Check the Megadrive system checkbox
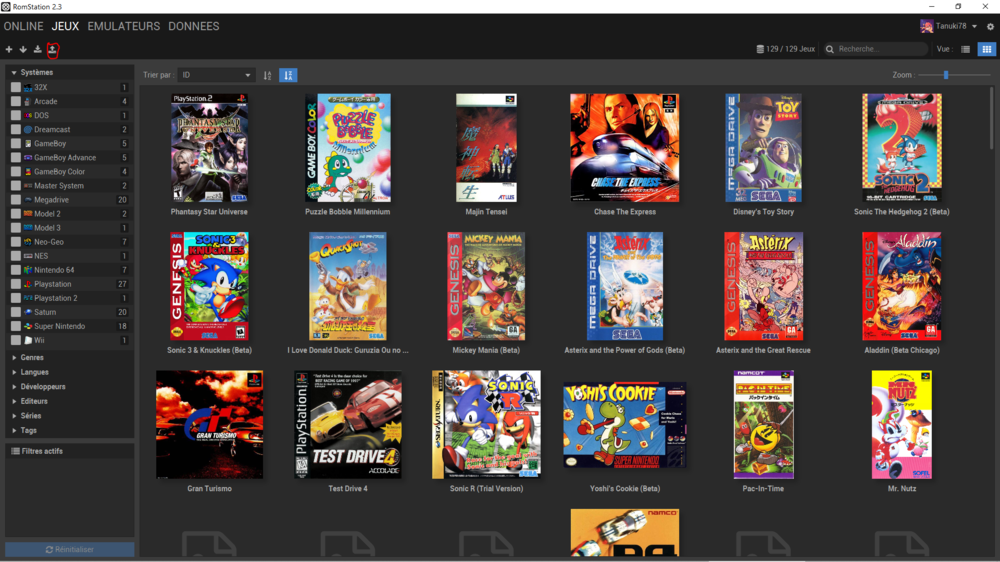 tap(15, 200)
